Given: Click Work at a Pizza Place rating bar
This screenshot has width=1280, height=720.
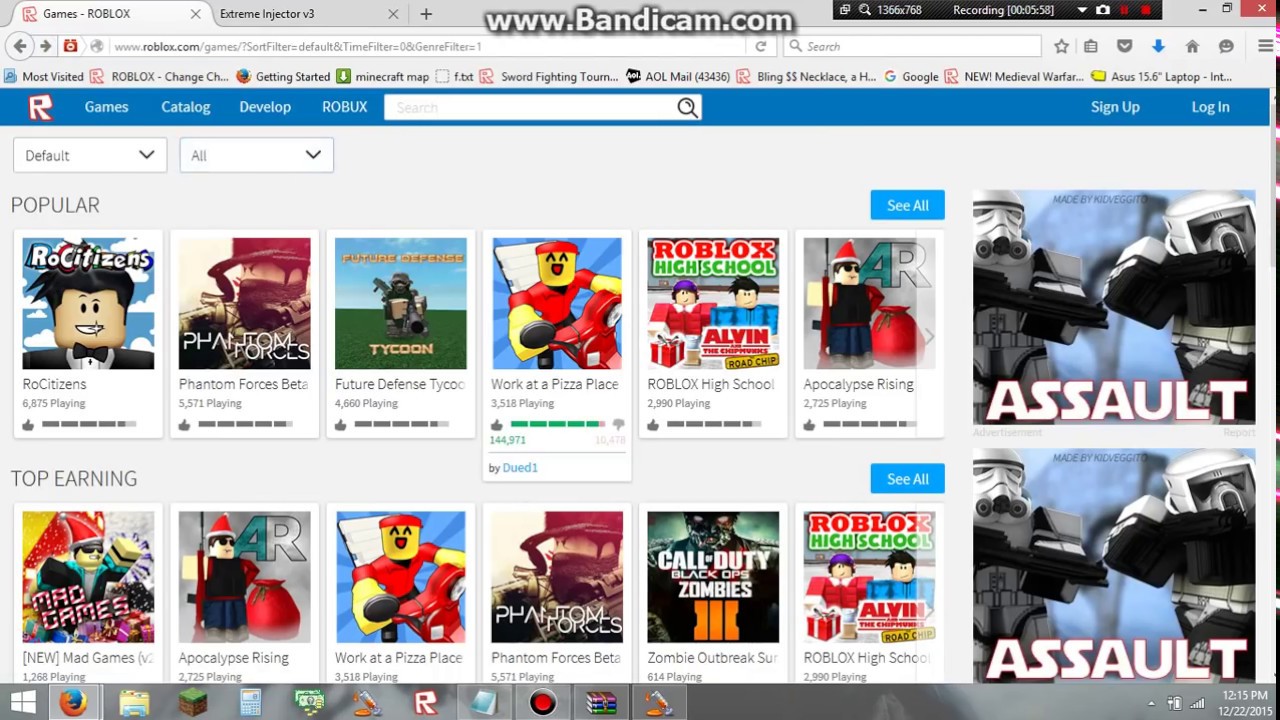Looking at the screenshot, I should pos(557,425).
